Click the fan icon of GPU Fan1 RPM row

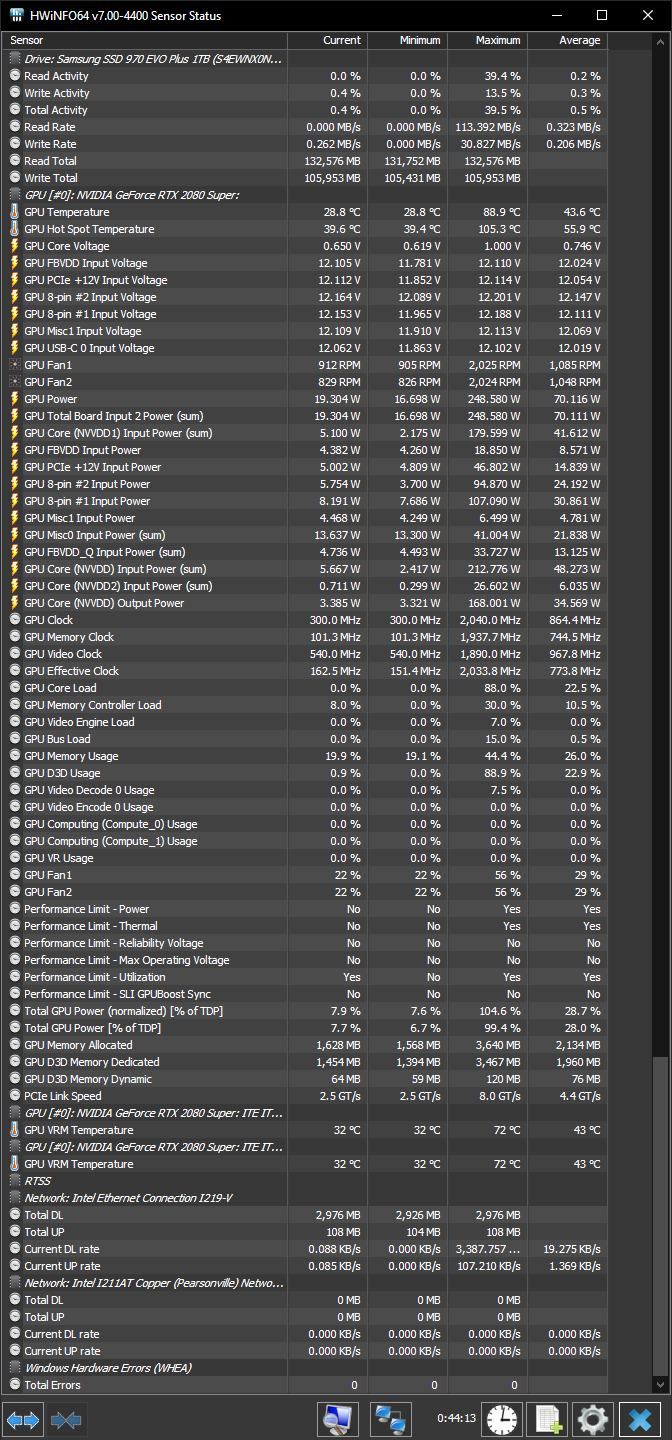[14, 365]
